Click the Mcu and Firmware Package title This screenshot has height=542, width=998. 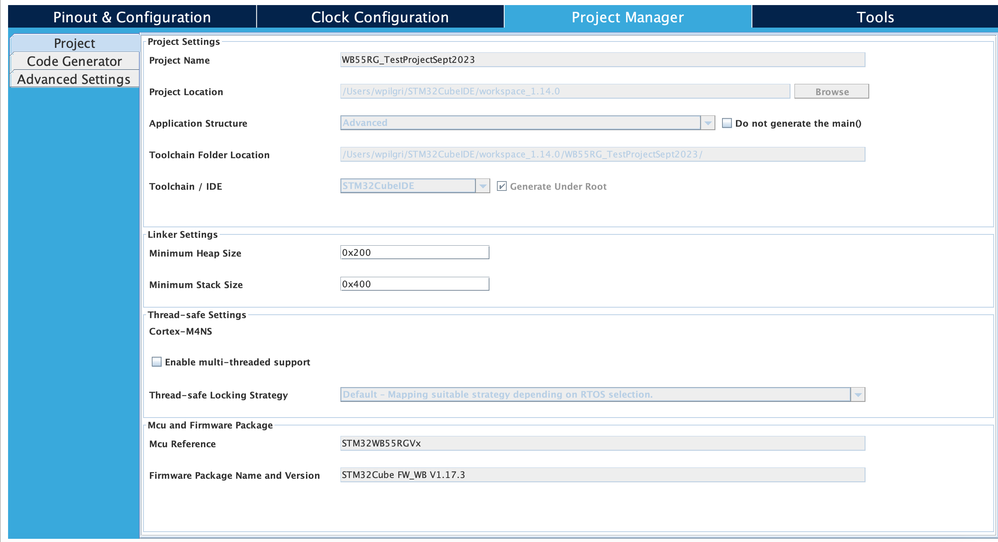click(x=210, y=425)
